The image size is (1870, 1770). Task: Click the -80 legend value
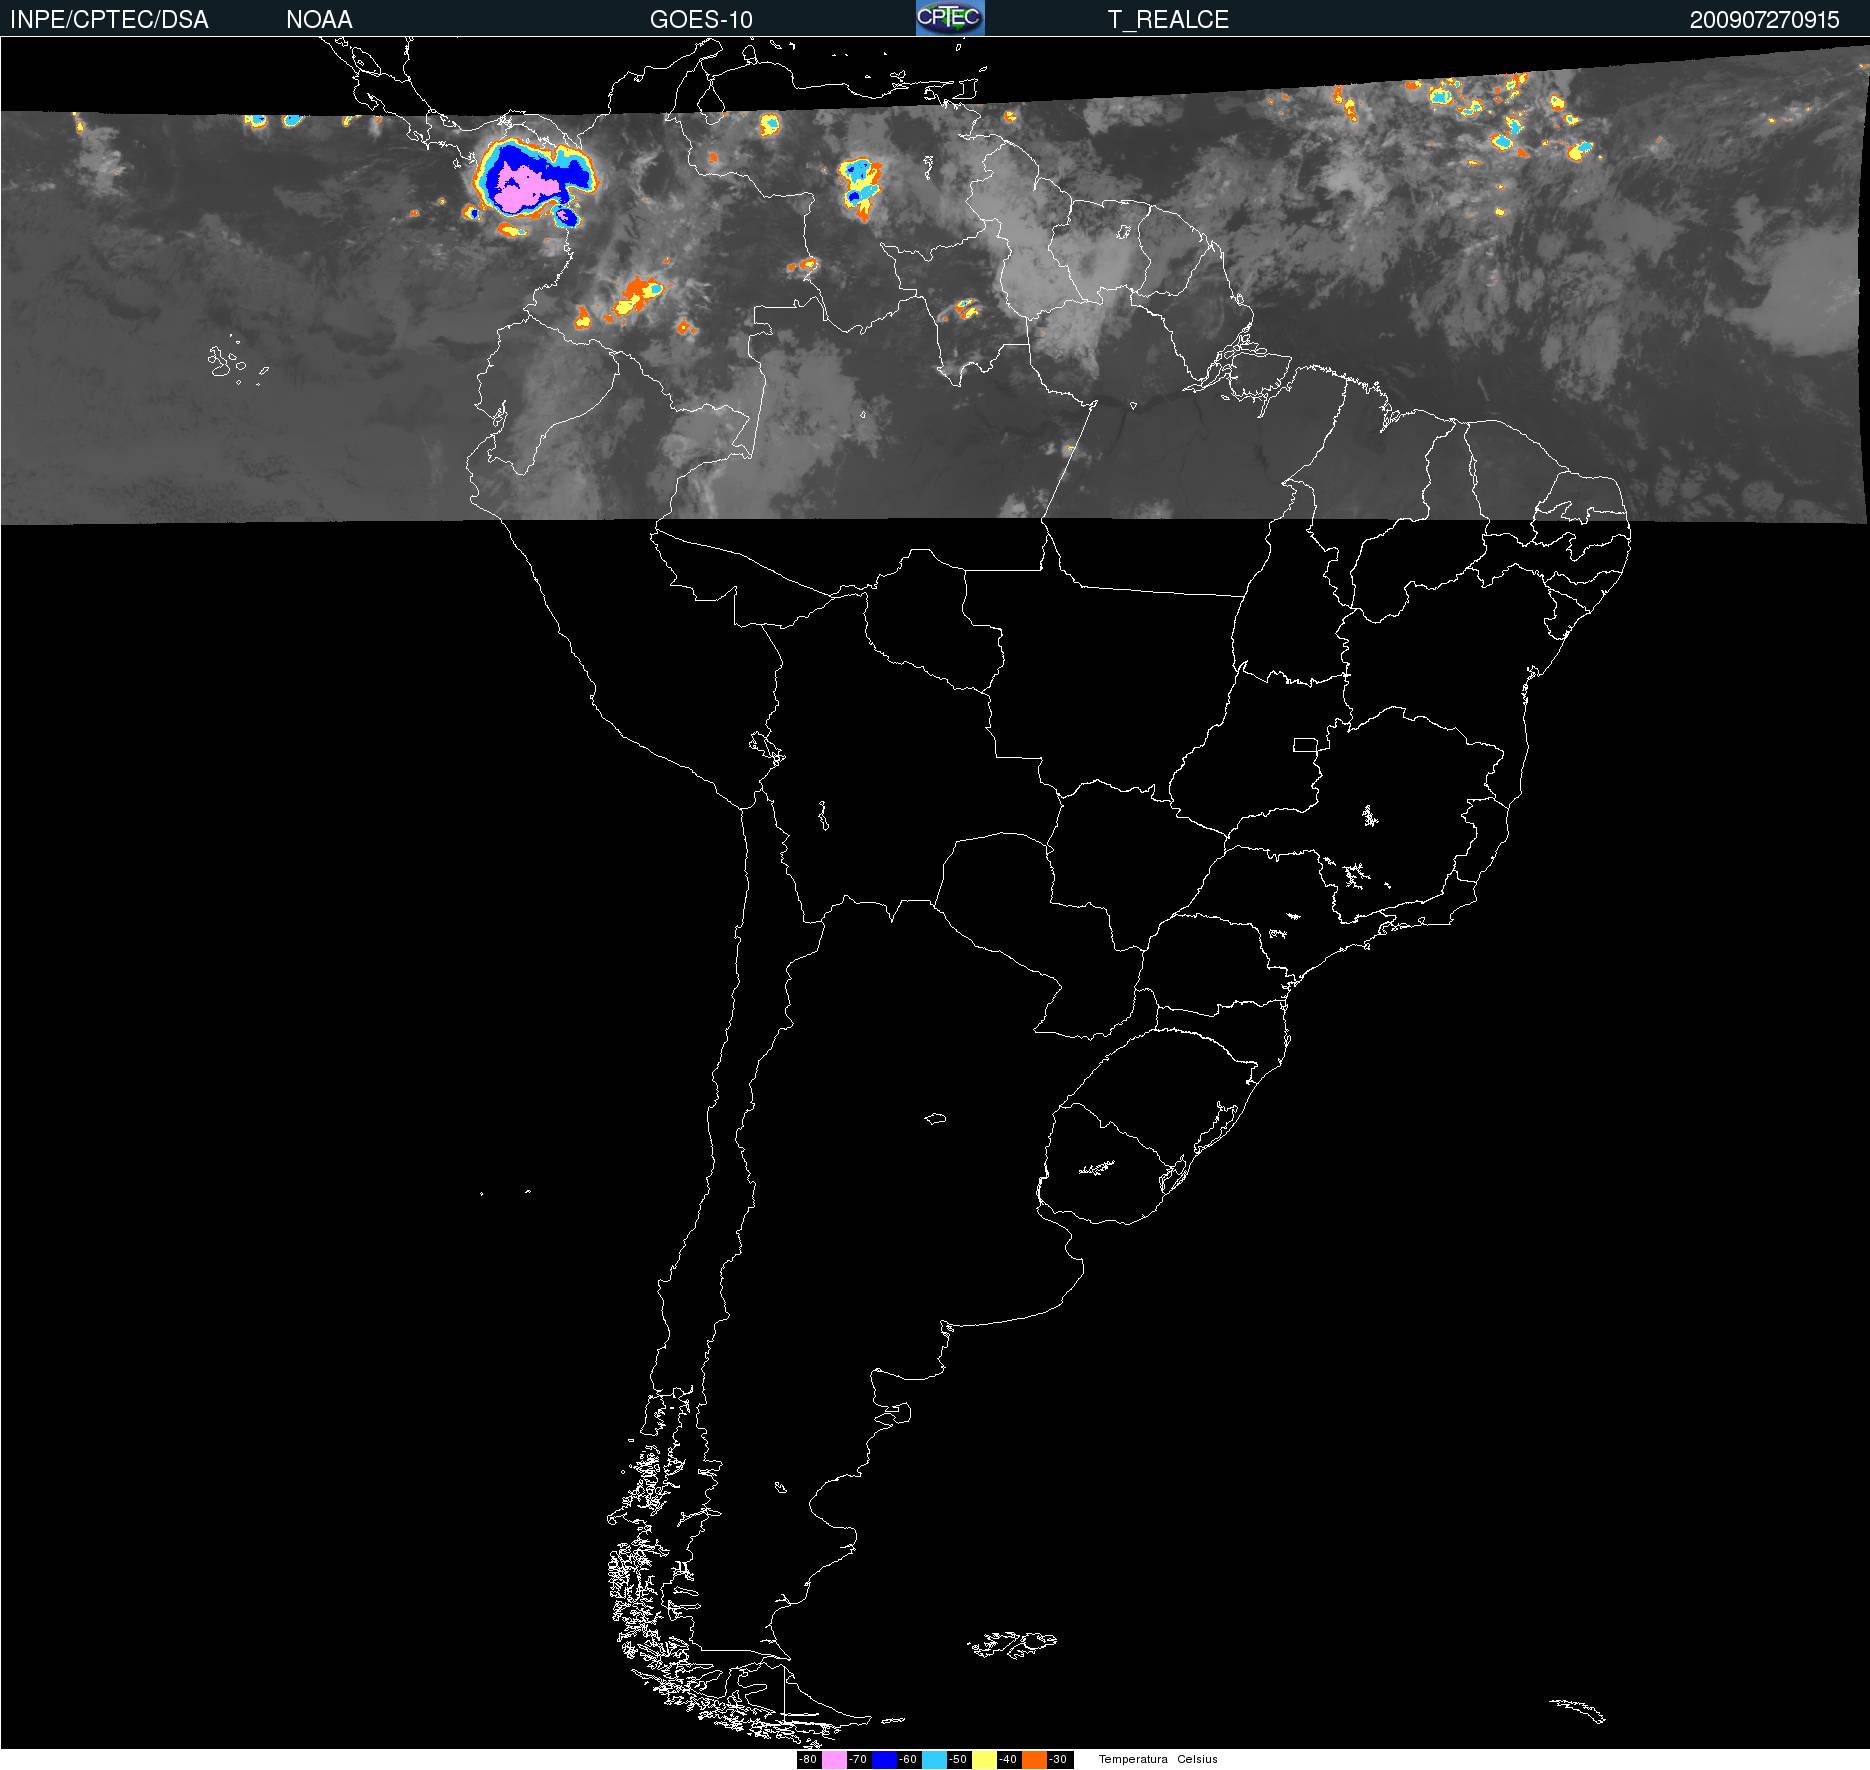[808, 1759]
